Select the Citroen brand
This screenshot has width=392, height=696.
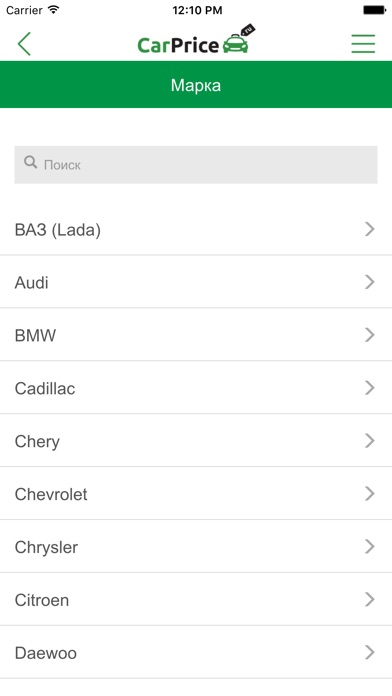point(196,599)
